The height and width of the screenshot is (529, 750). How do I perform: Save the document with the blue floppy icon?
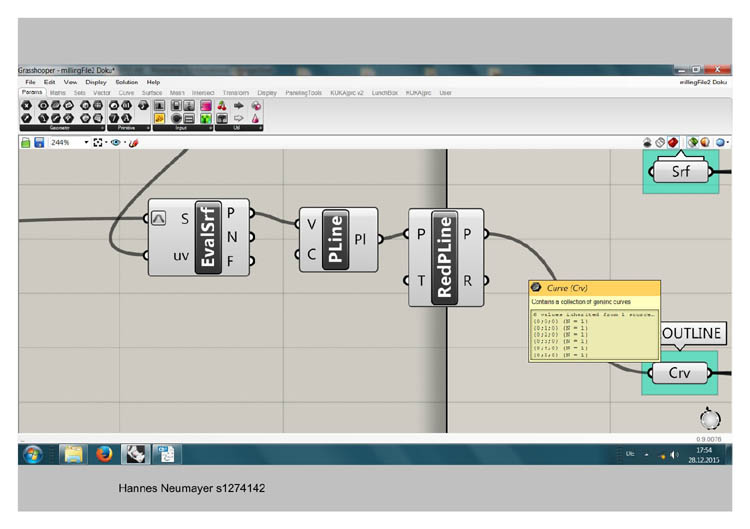39,143
